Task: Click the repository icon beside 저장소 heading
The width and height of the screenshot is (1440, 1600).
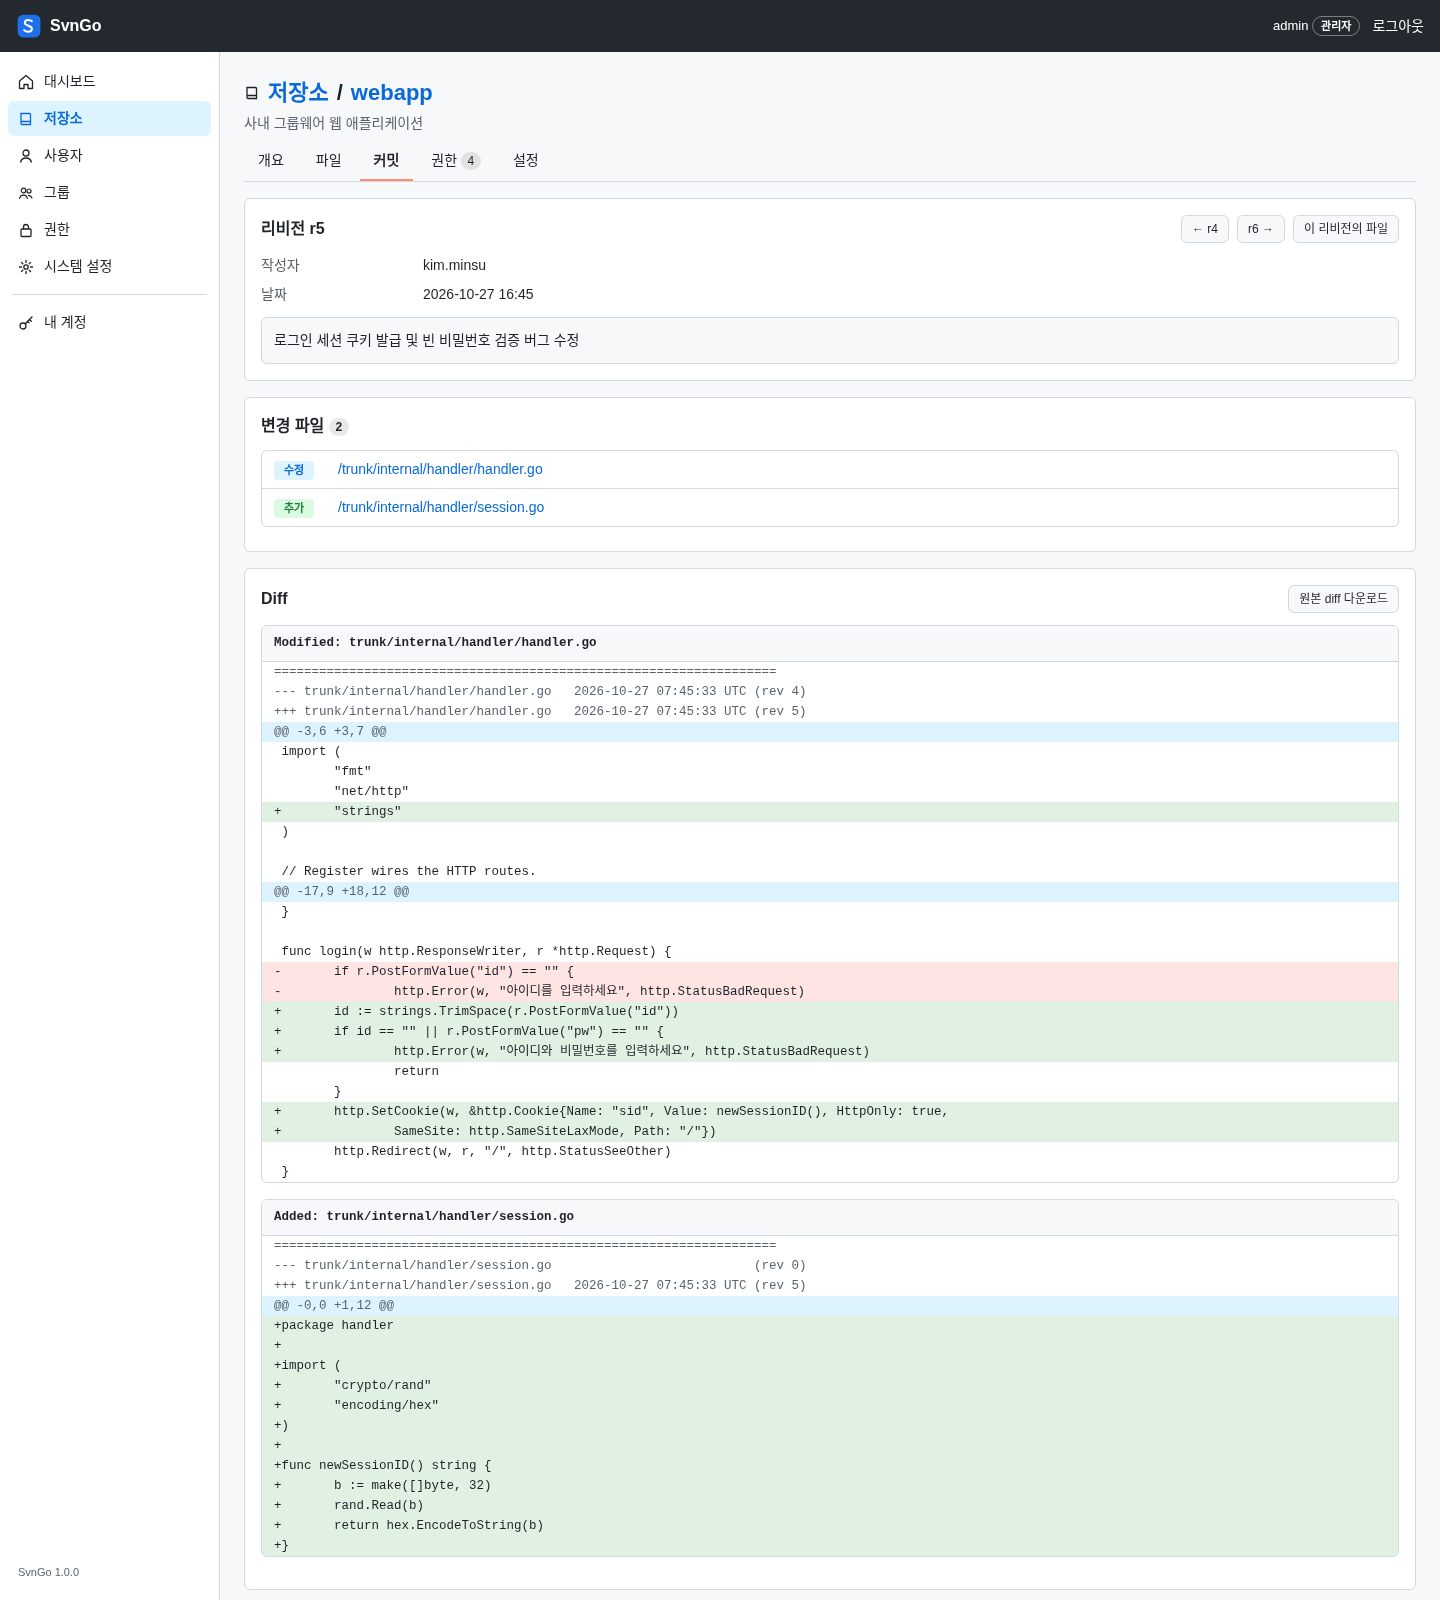Action: [252, 93]
